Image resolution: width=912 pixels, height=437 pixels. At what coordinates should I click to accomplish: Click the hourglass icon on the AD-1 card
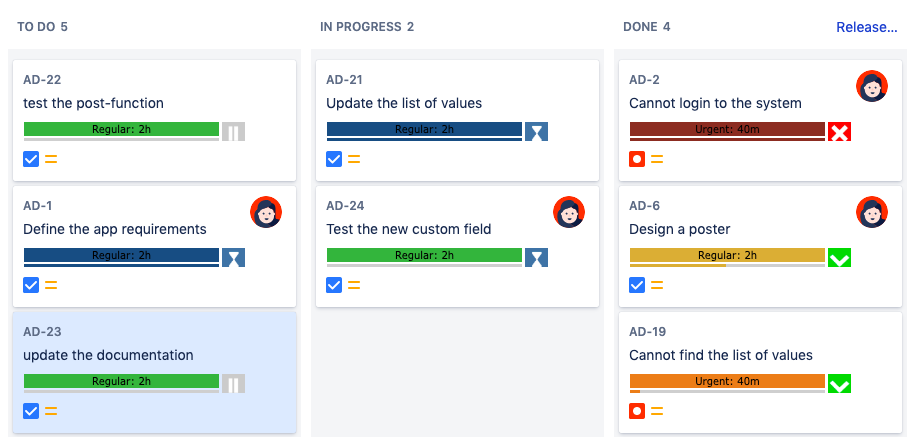[x=233, y=257]
